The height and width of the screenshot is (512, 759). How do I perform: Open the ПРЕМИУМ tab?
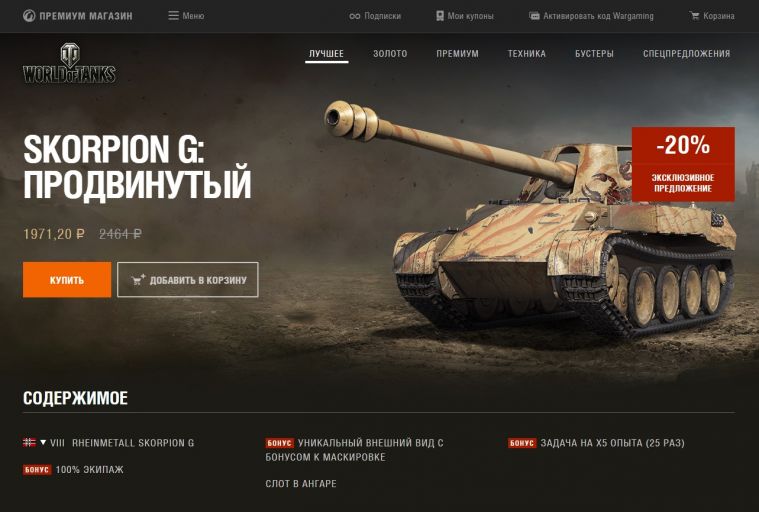pyautogui.click(x=457, y=54)
